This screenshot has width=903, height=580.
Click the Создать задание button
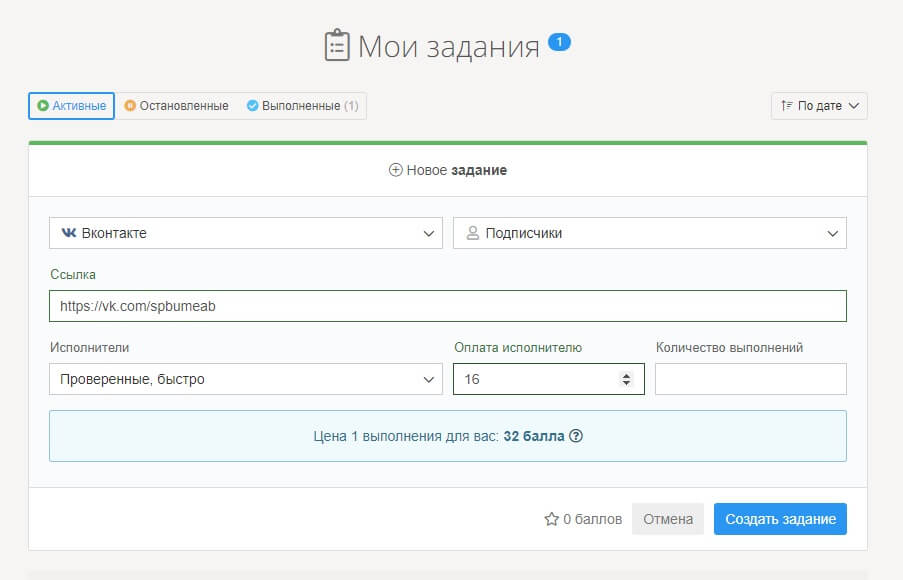780,519
